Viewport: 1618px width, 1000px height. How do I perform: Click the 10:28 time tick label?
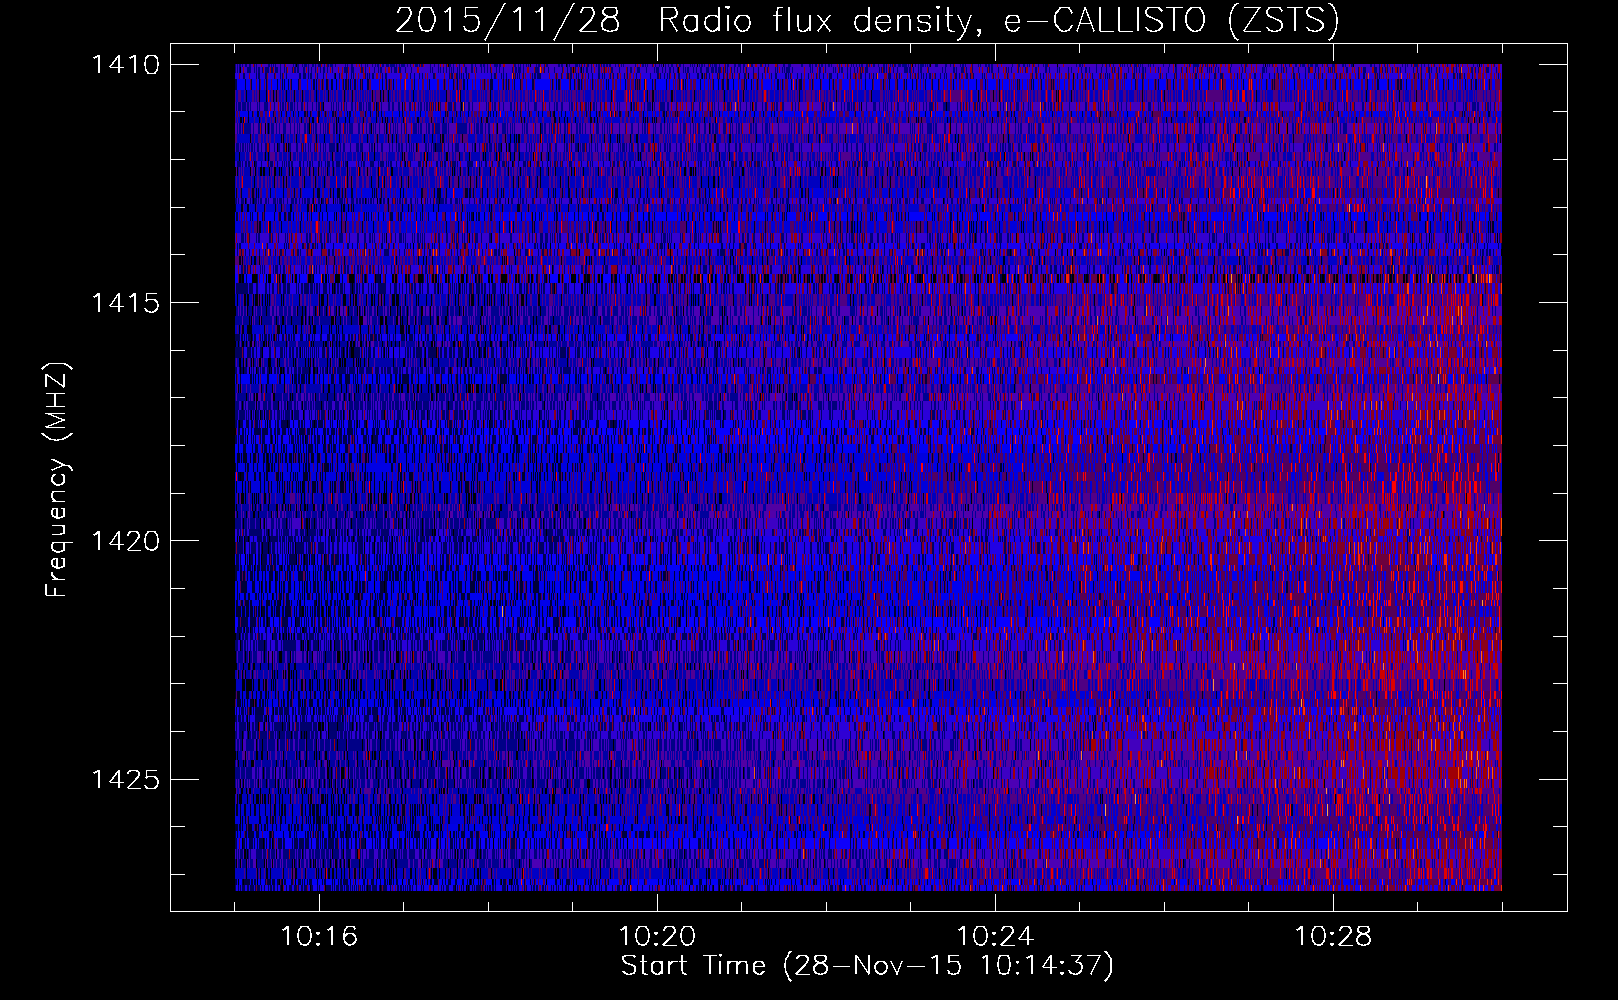pyautogui.click(x=1333, y=937)
